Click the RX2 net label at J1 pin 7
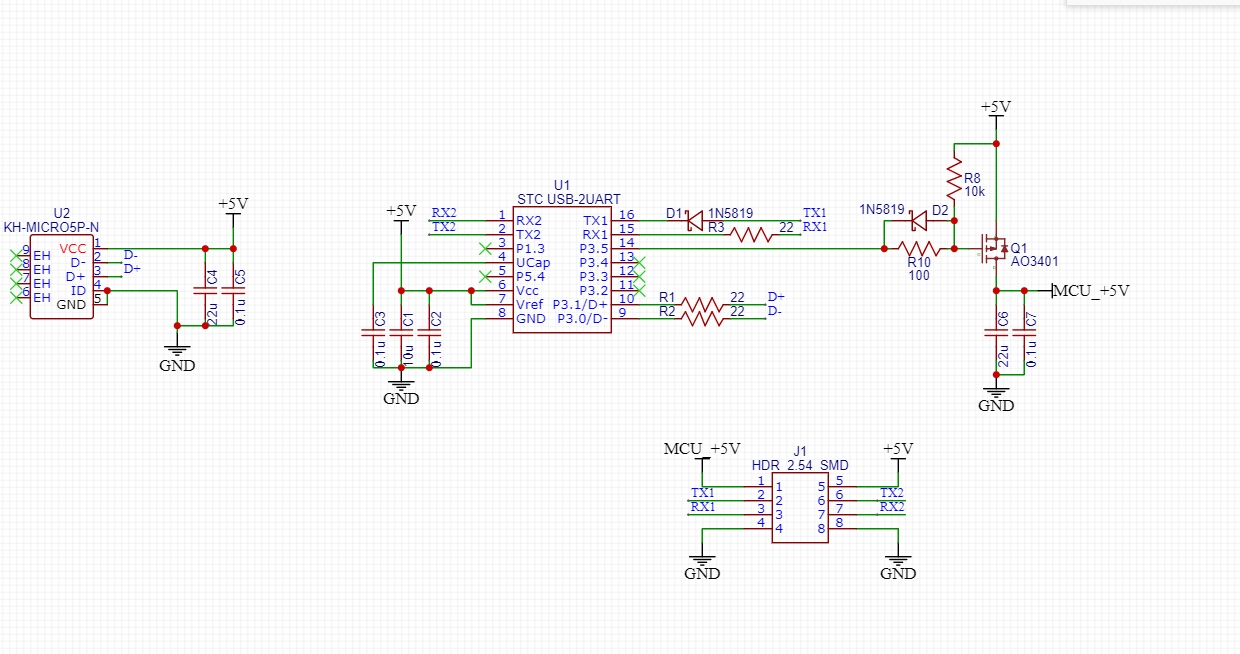 click(x=892, y=507)
